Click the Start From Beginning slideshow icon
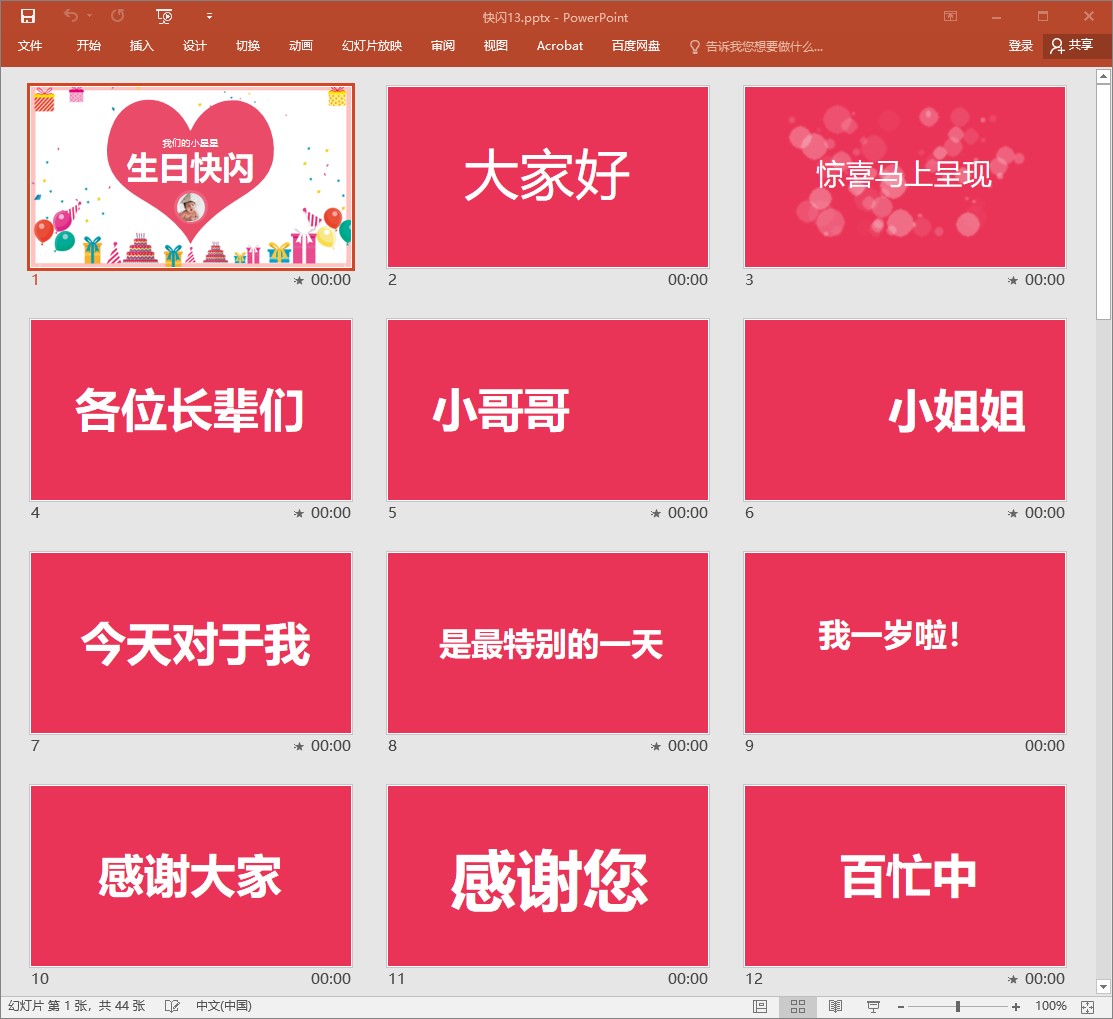This screenshot has width=1113, height=1019. pos(165,16)
